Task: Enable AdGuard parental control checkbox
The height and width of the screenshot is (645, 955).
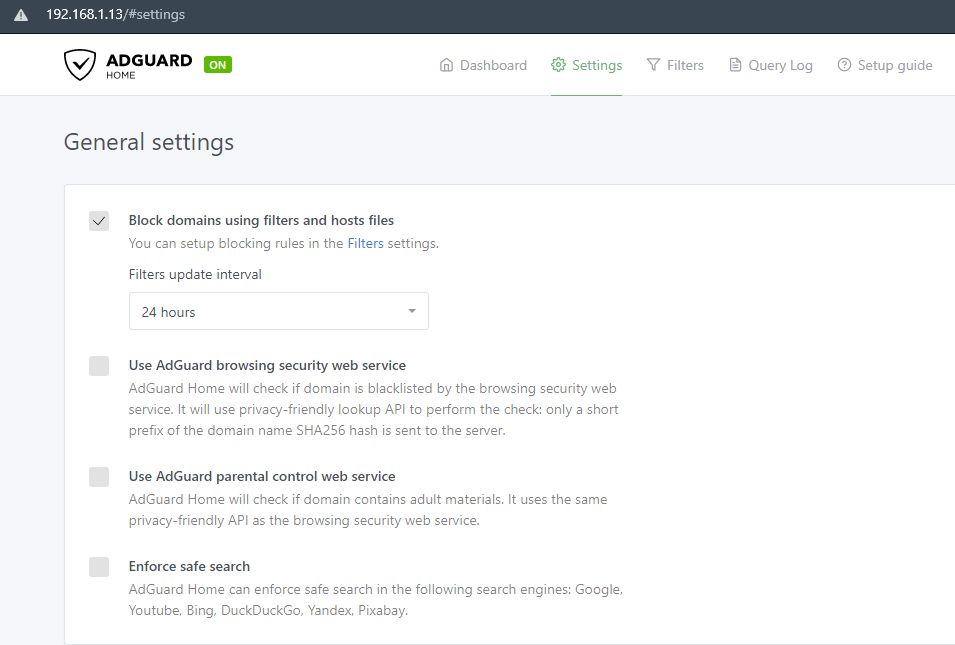Action: 99,476
